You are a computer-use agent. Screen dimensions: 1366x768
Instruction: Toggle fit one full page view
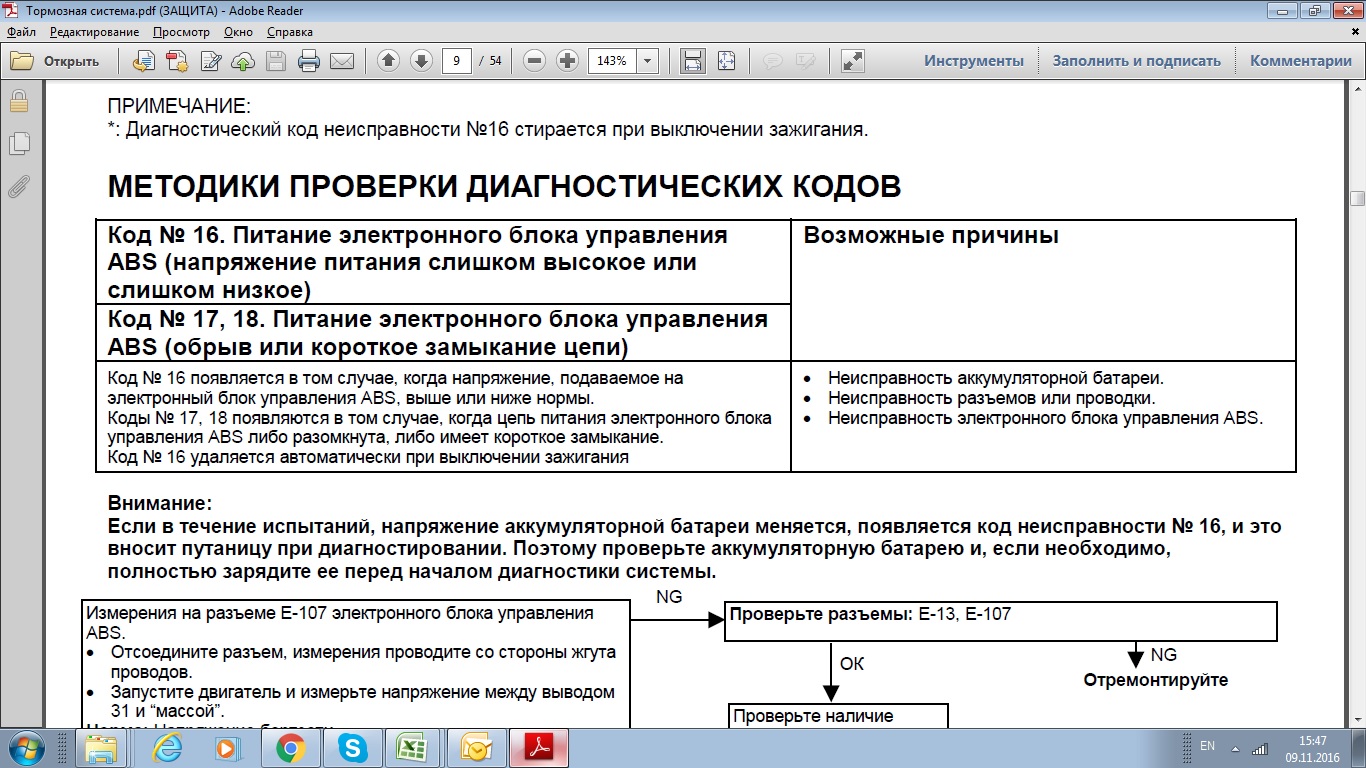point(726,61)
